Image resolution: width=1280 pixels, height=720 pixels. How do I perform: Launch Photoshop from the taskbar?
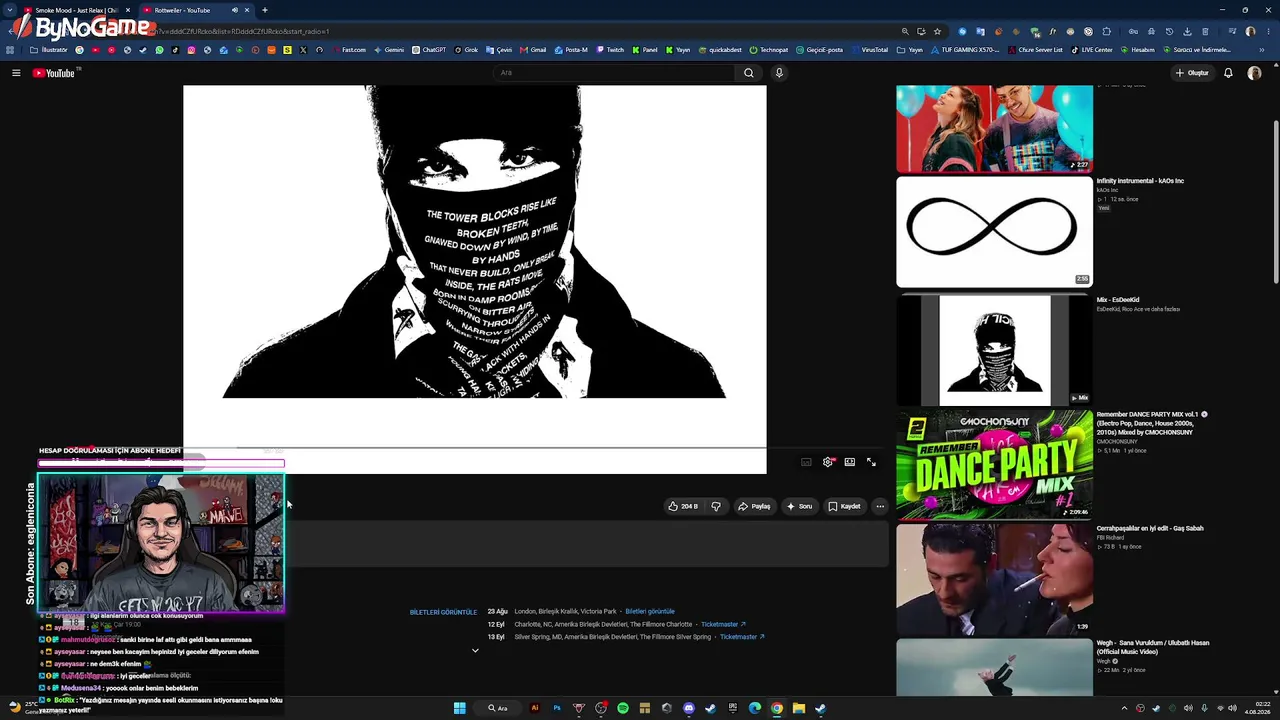557,708
